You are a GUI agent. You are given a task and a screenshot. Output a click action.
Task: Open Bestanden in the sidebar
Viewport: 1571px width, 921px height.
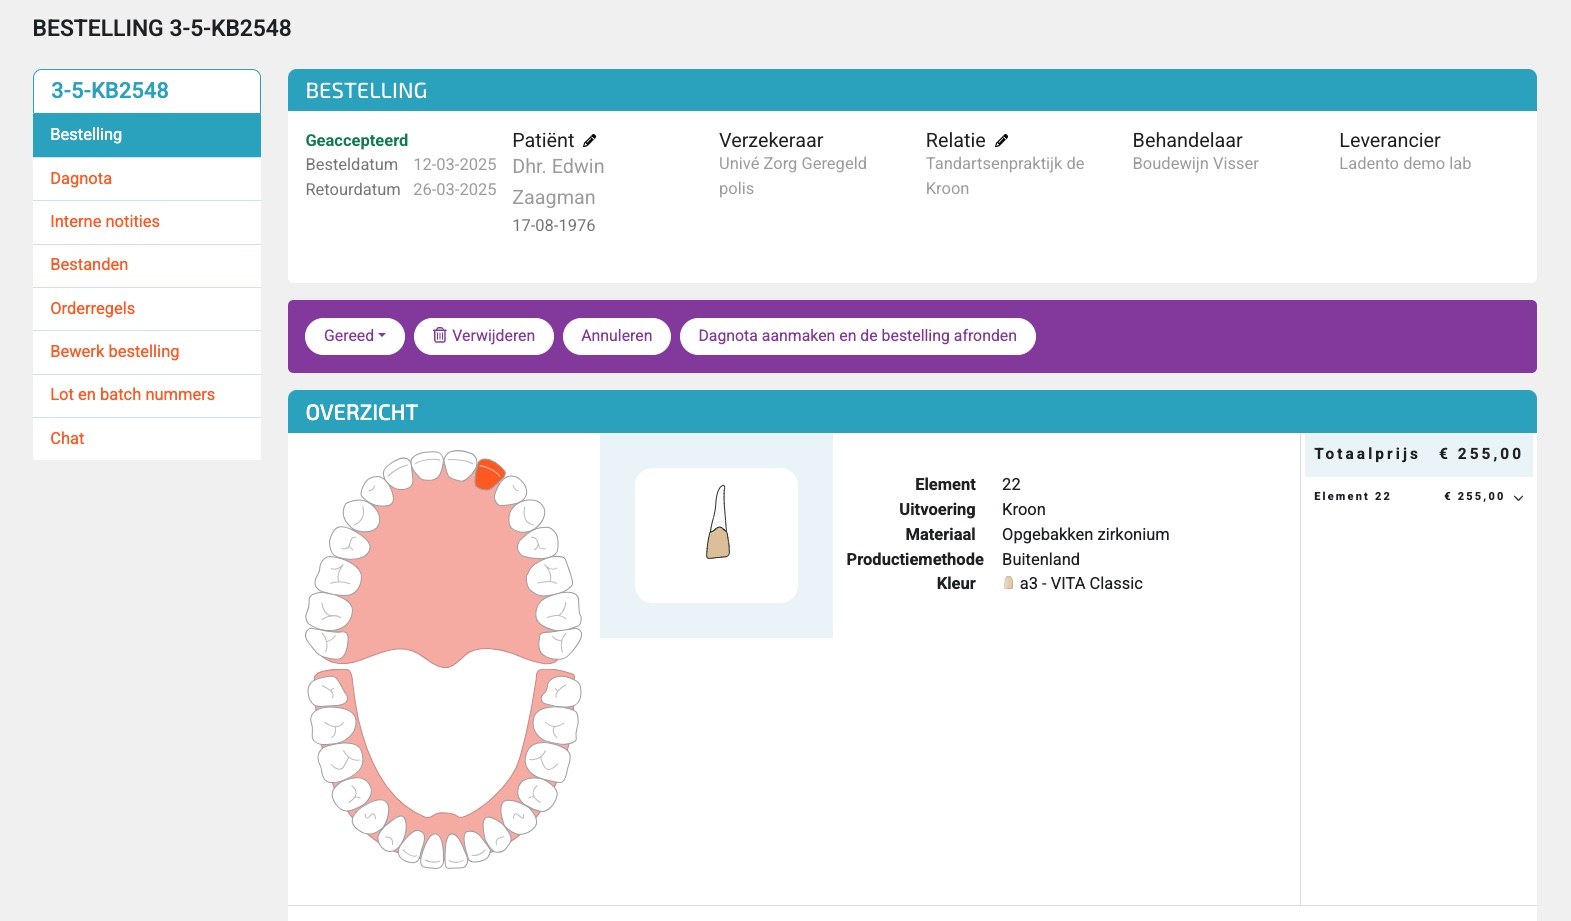point(89,265)
